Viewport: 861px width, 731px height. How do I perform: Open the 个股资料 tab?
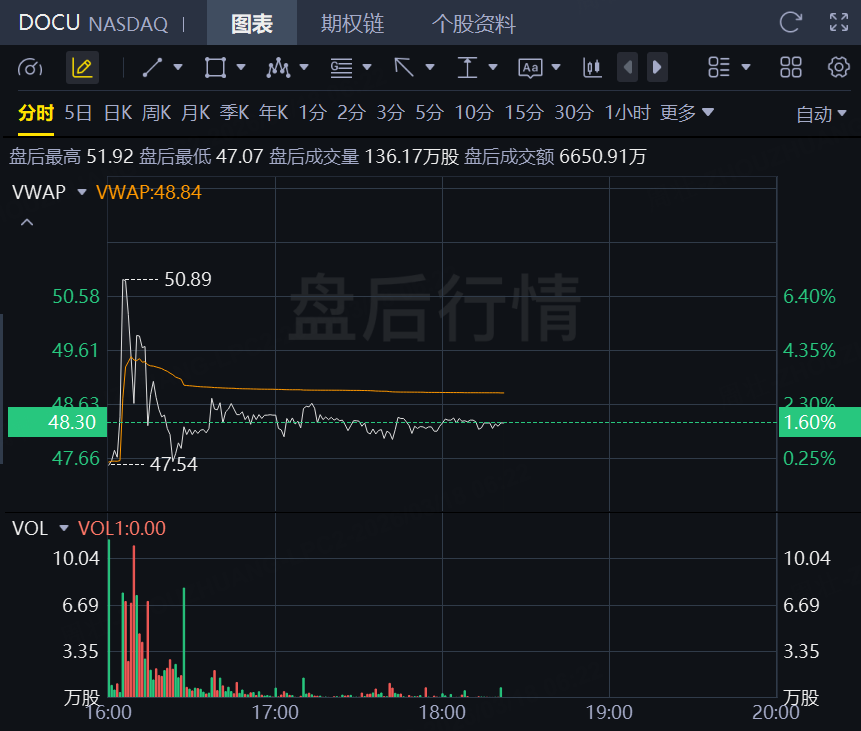[x=473, y=23]
